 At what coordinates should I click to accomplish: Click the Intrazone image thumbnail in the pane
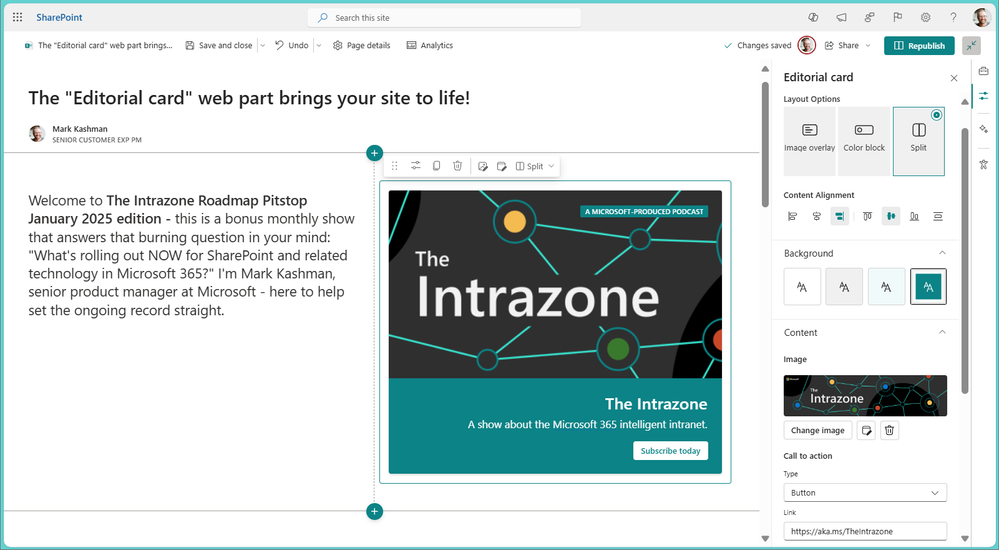[865, 396]
